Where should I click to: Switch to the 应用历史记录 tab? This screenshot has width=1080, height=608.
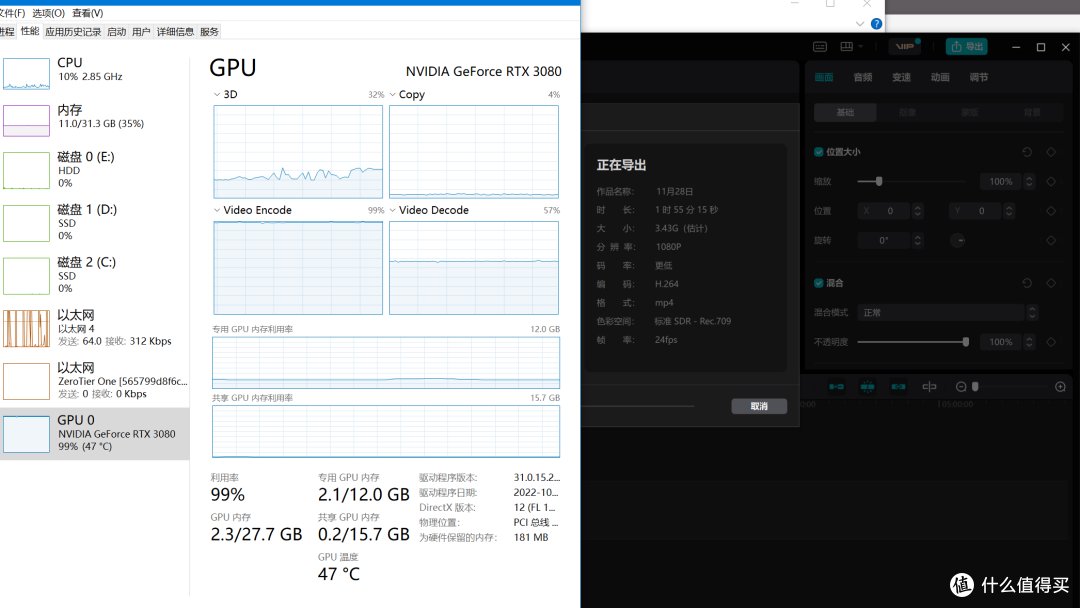coord(73,32)
